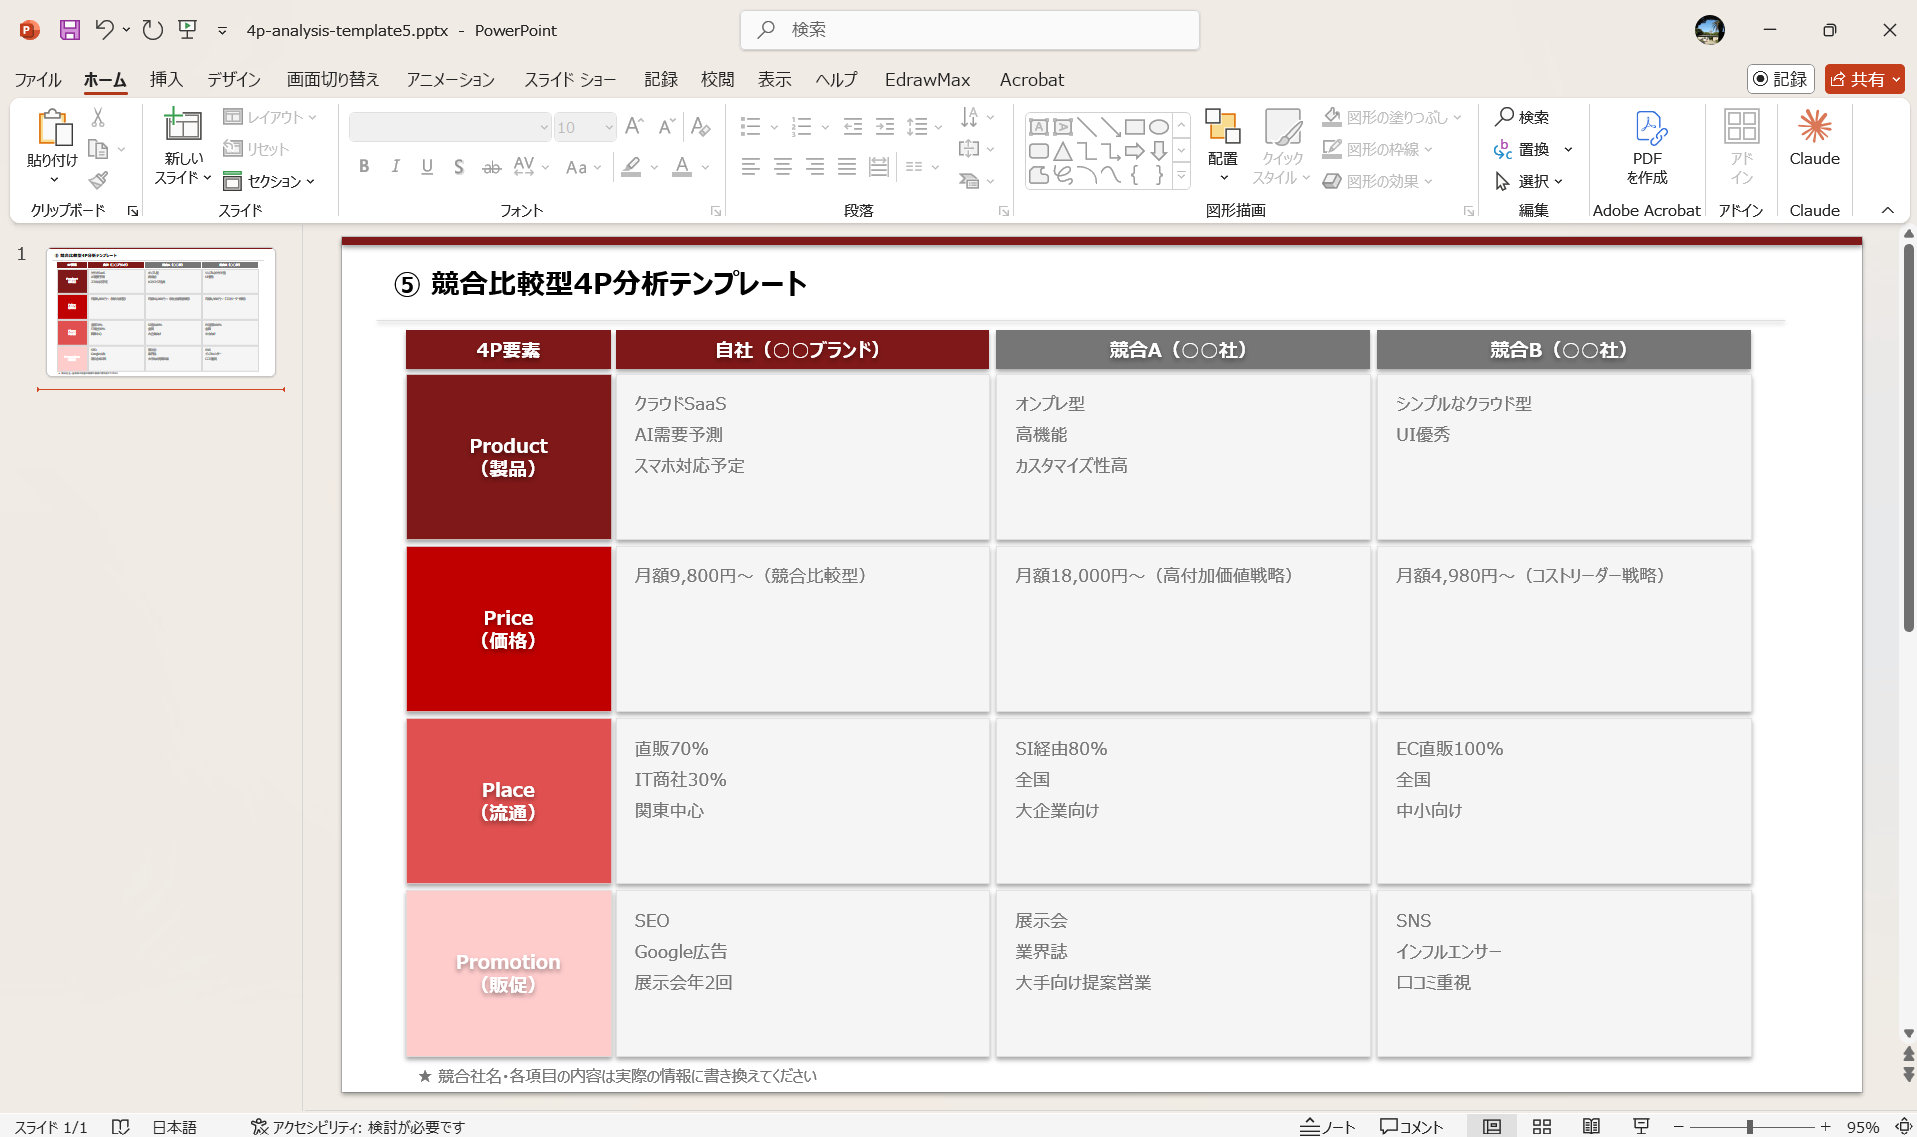This screenshot has height=1137, width=1917.
Task: Insert a new slide (新しいスライド)
Action: (x=183, y=146)
